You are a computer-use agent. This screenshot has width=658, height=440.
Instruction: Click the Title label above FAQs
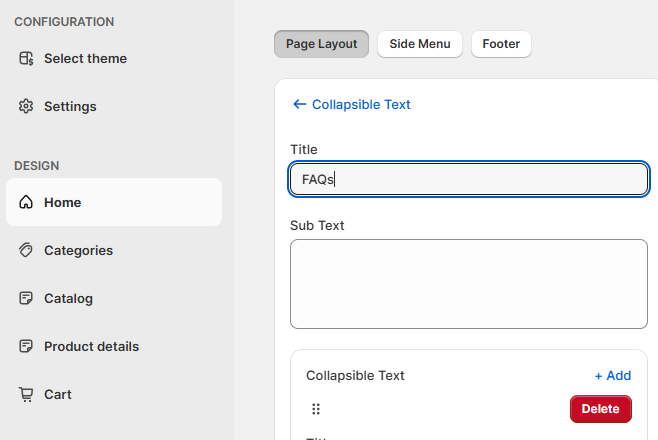[304, 149]
